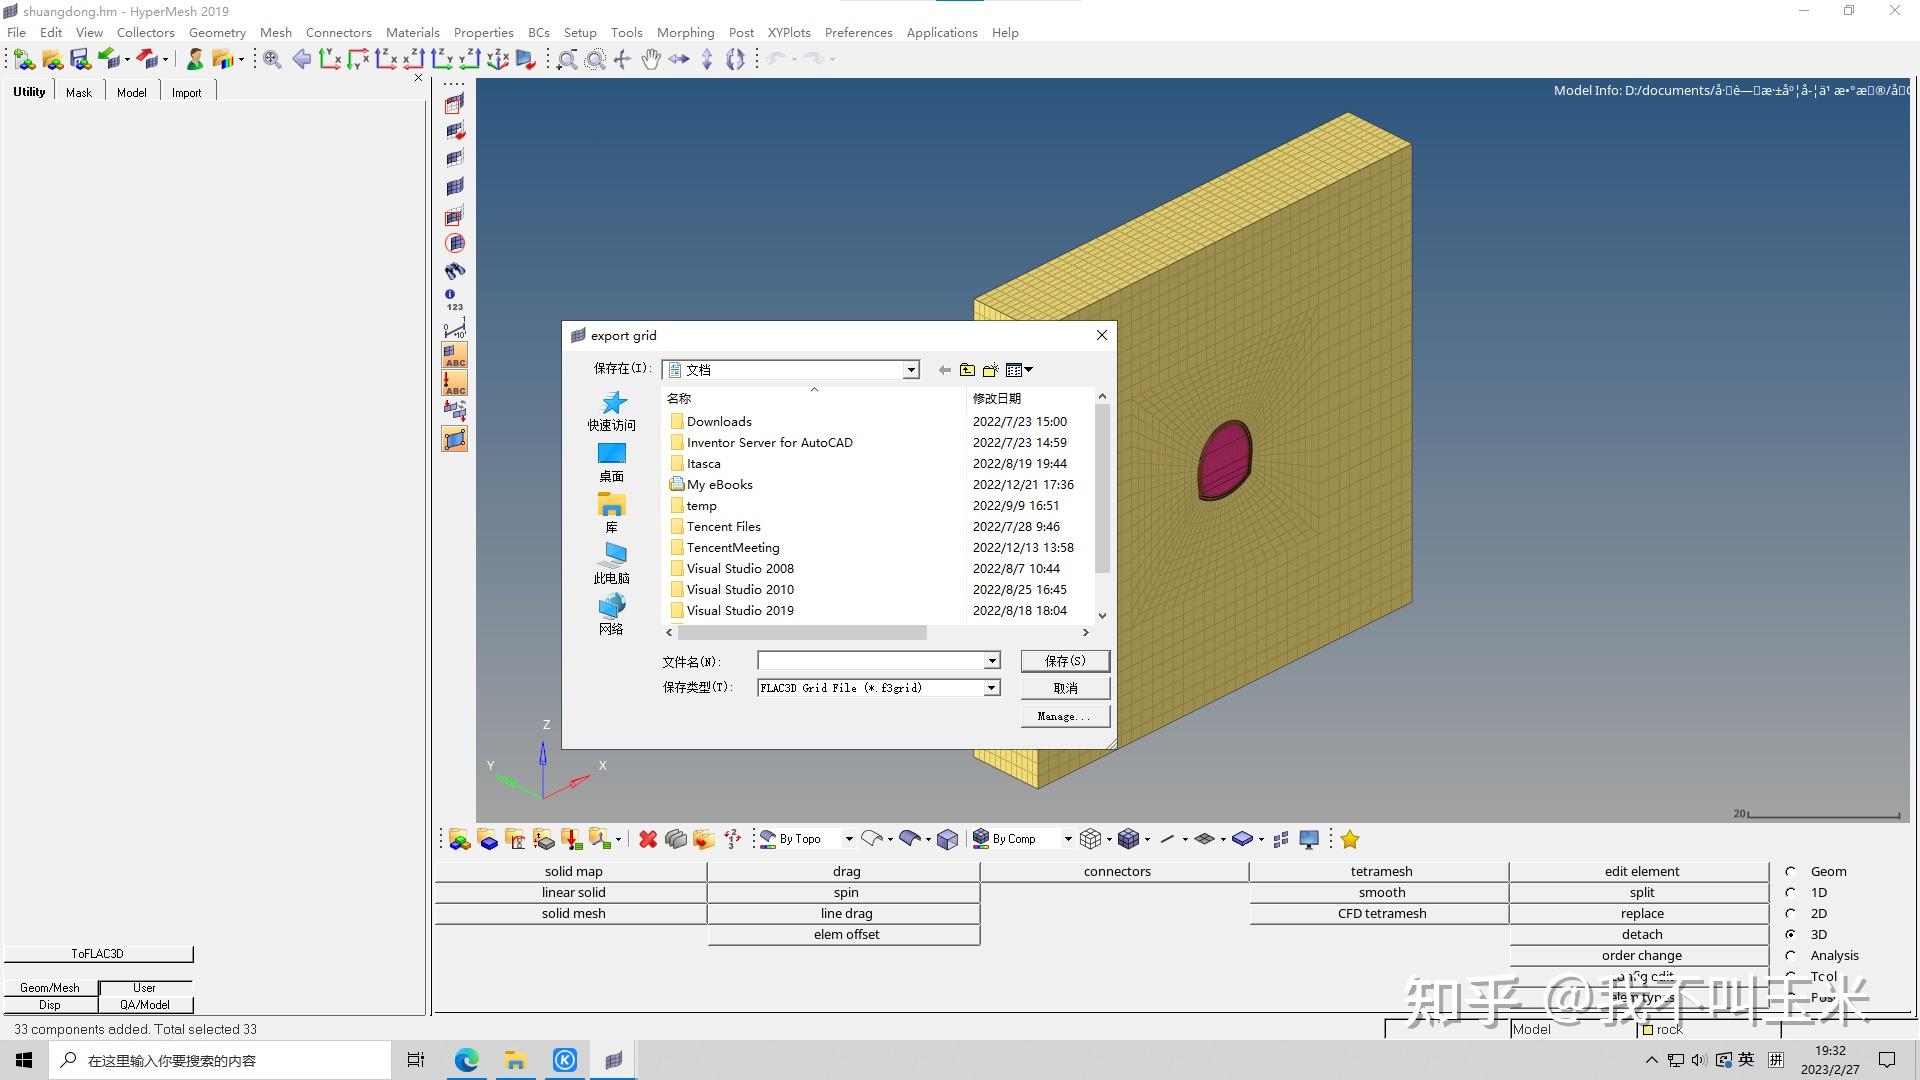Open the By Comp color mode dropdown
1920x1080 pixels.
[x=1067, y=839]
